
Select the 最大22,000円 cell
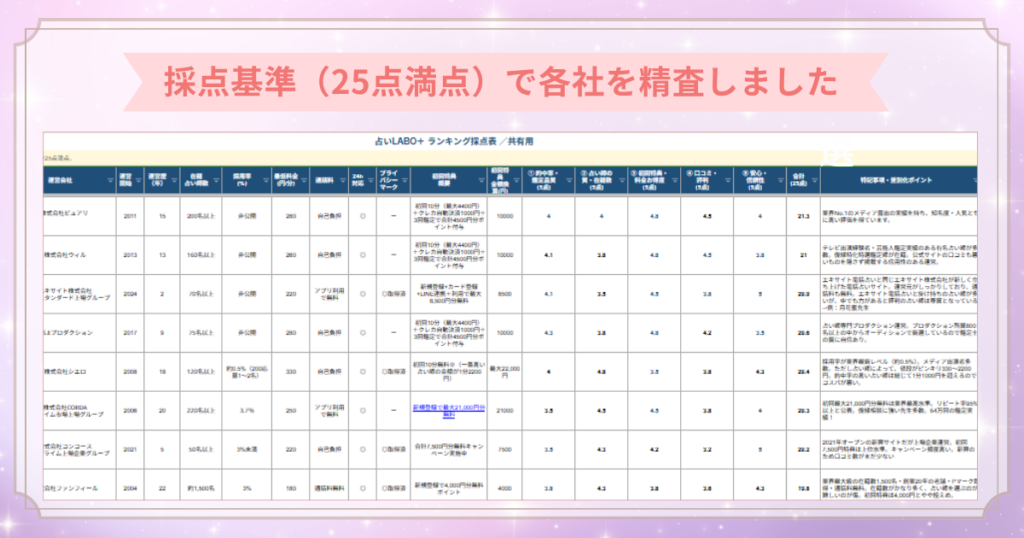[x=505, y=372]
